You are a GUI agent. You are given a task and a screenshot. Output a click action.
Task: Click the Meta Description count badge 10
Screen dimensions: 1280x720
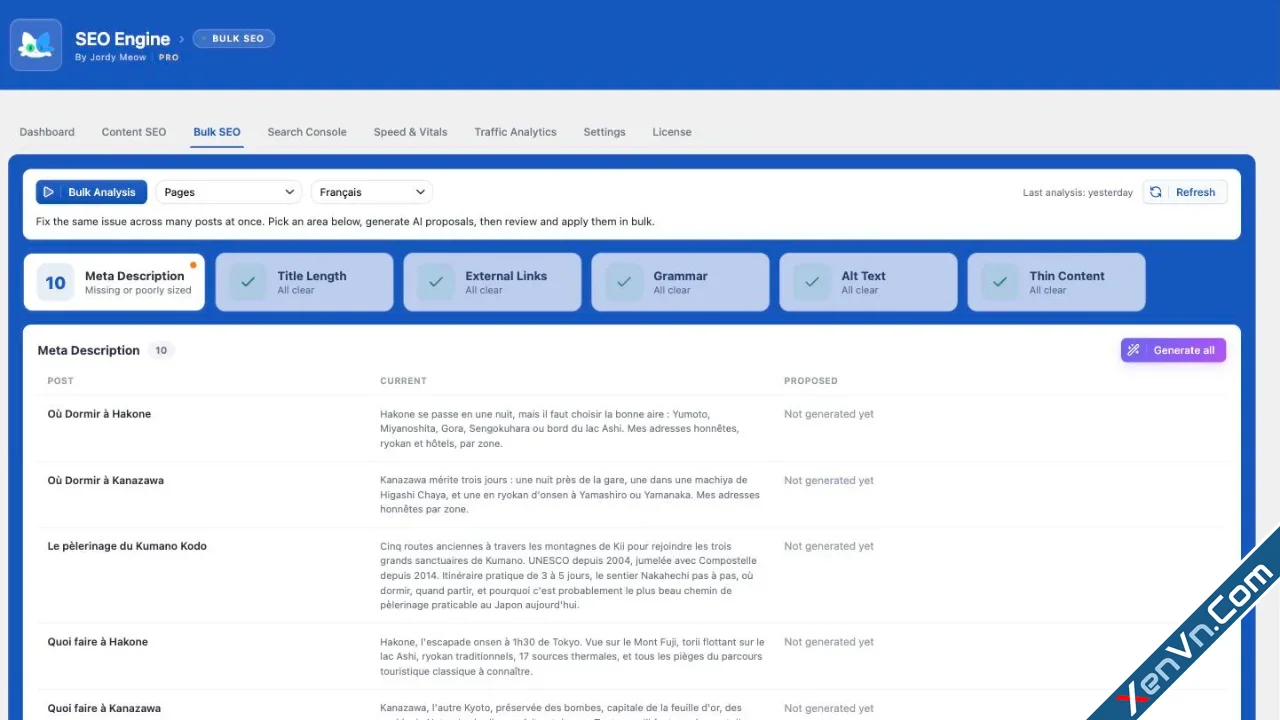(55, 282)
